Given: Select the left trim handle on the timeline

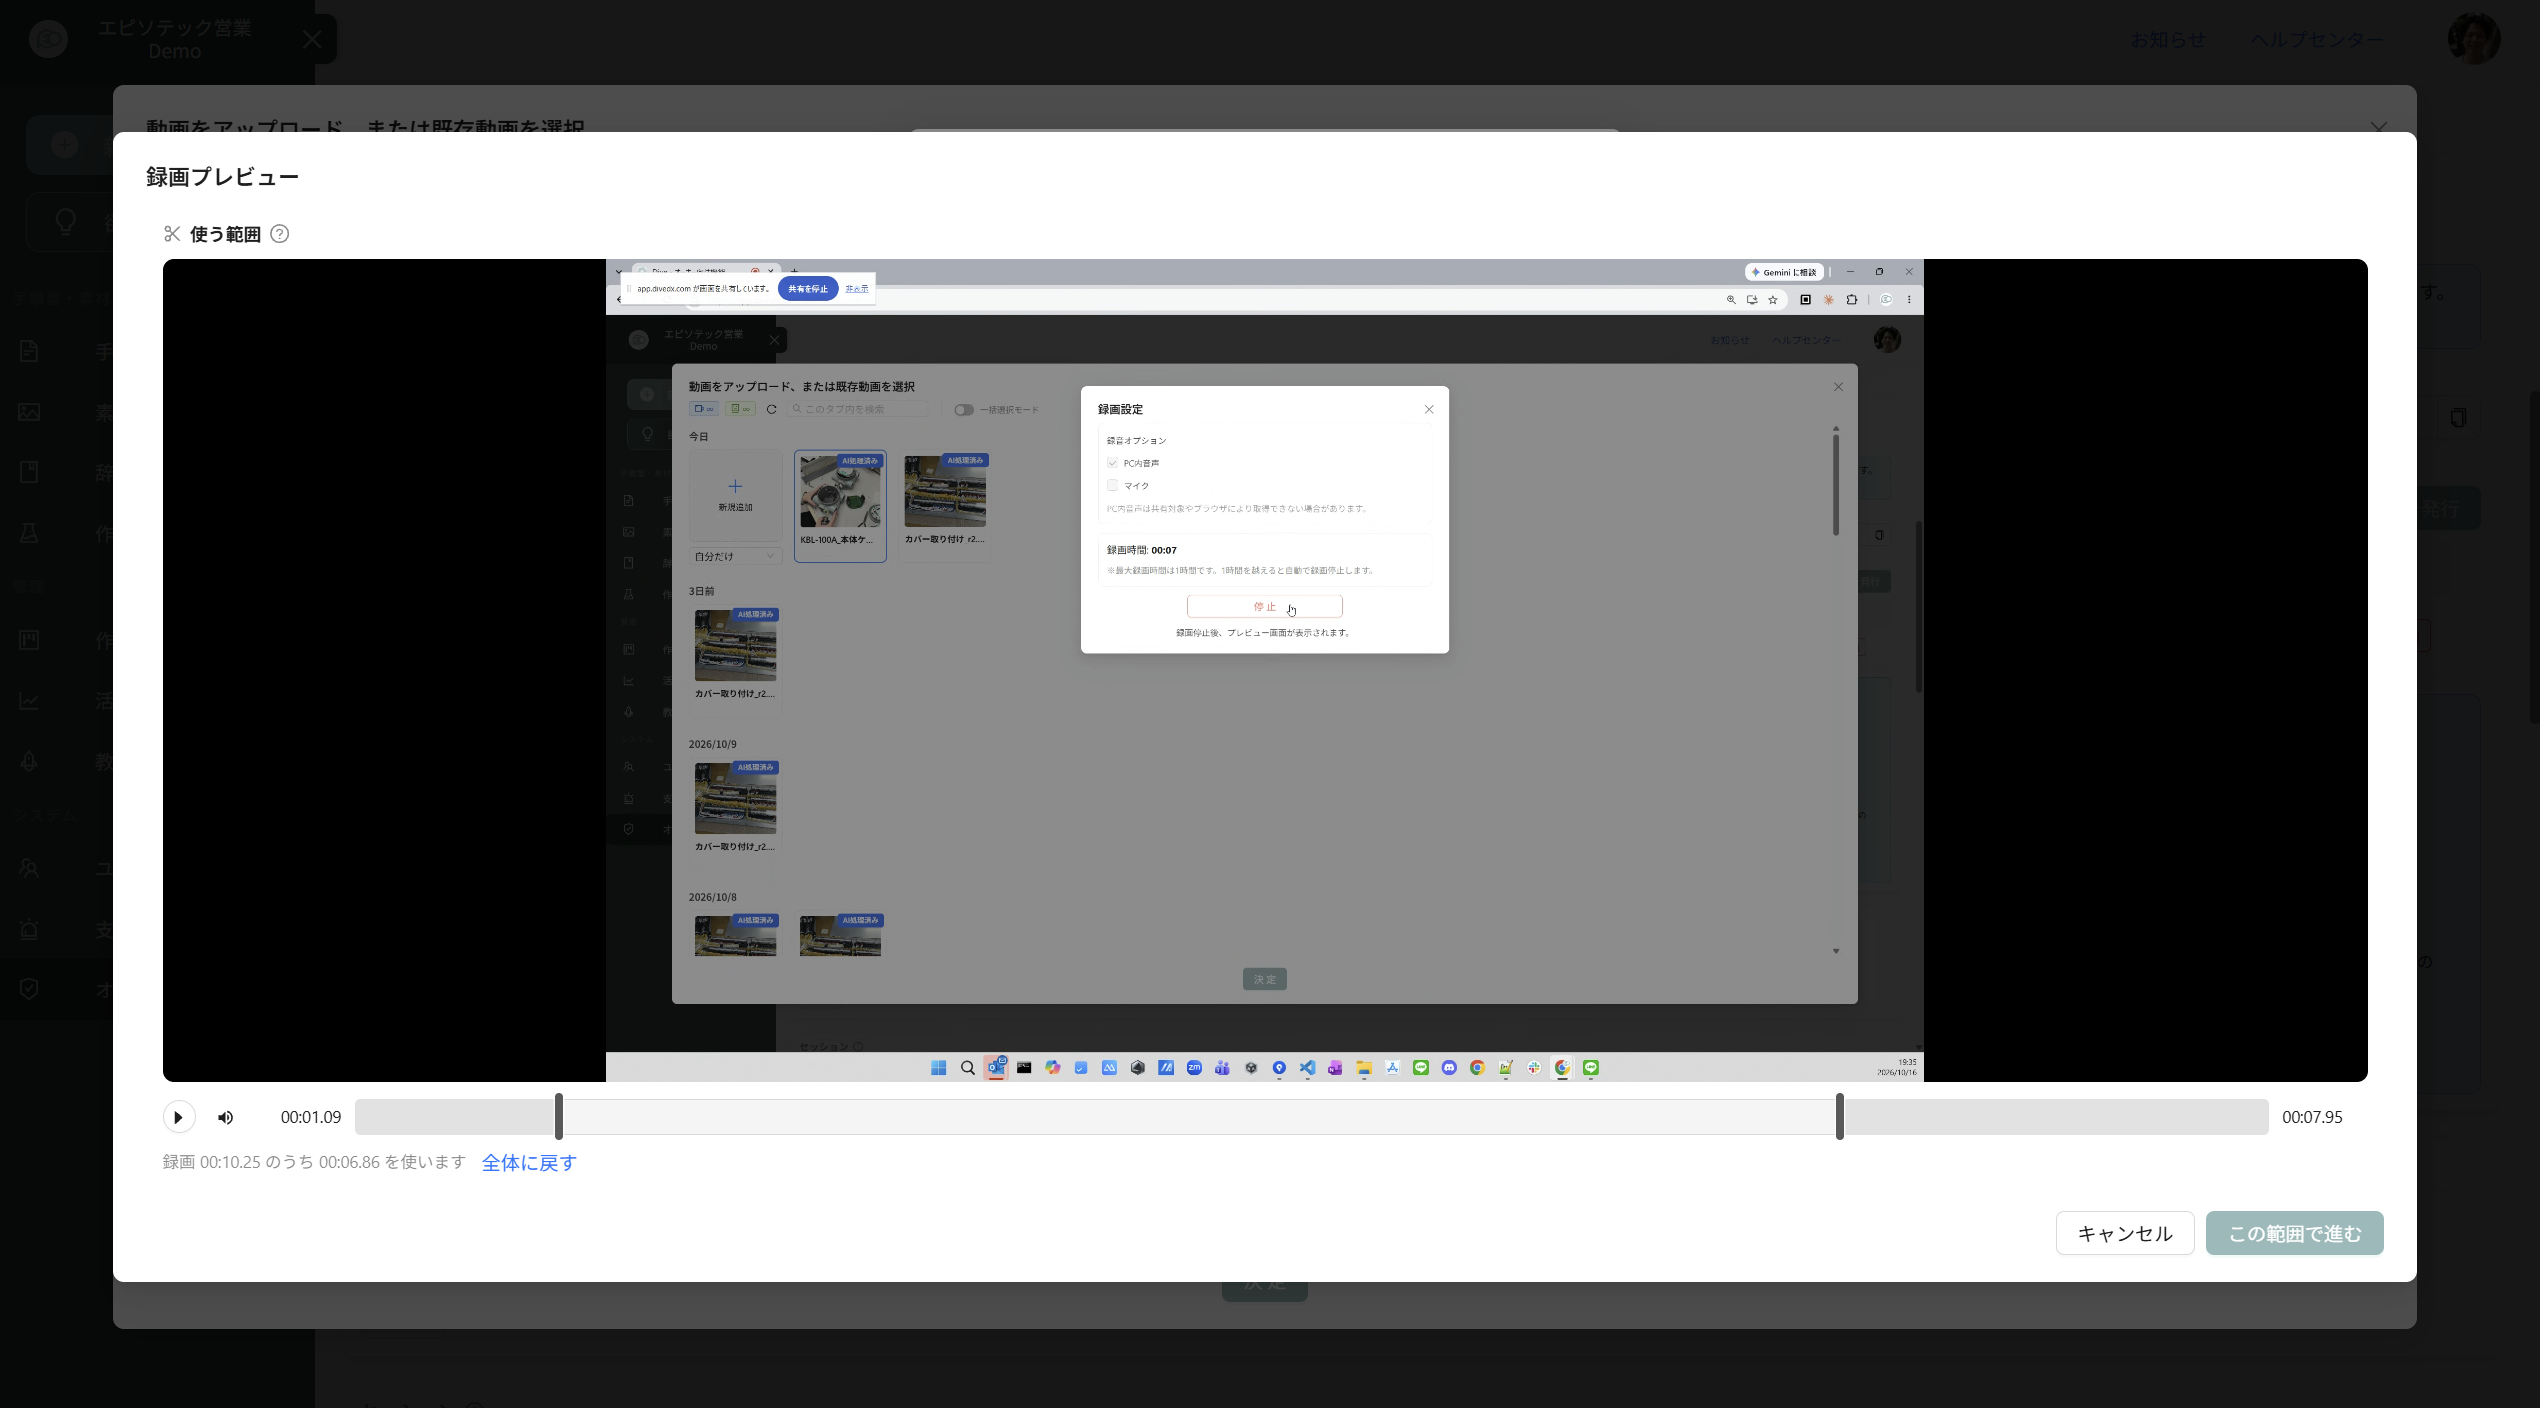Looking at the screenshot, I should click(559, 1117).
